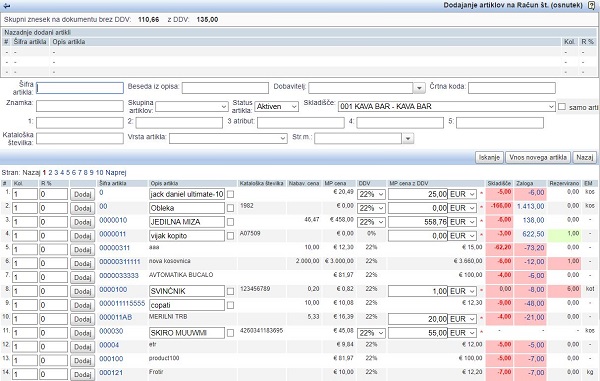Open article link 0000010
600x381 pixels.
[x=113, y=220]
